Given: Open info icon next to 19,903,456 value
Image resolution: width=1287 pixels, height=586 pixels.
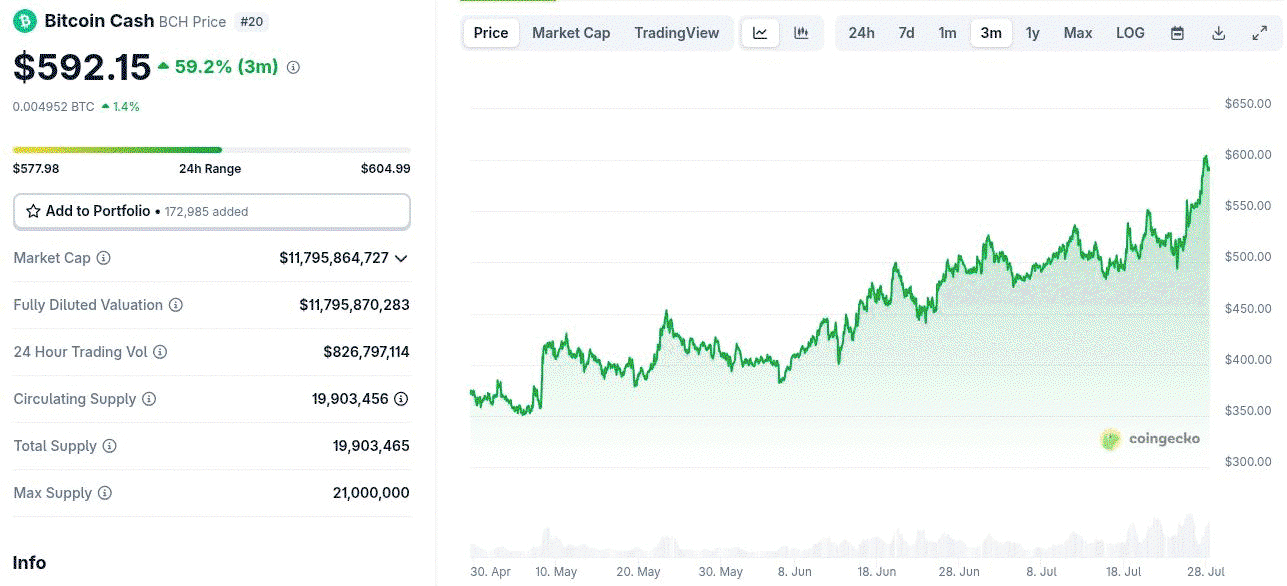Looking at the screenshot, I should (401, 399).
